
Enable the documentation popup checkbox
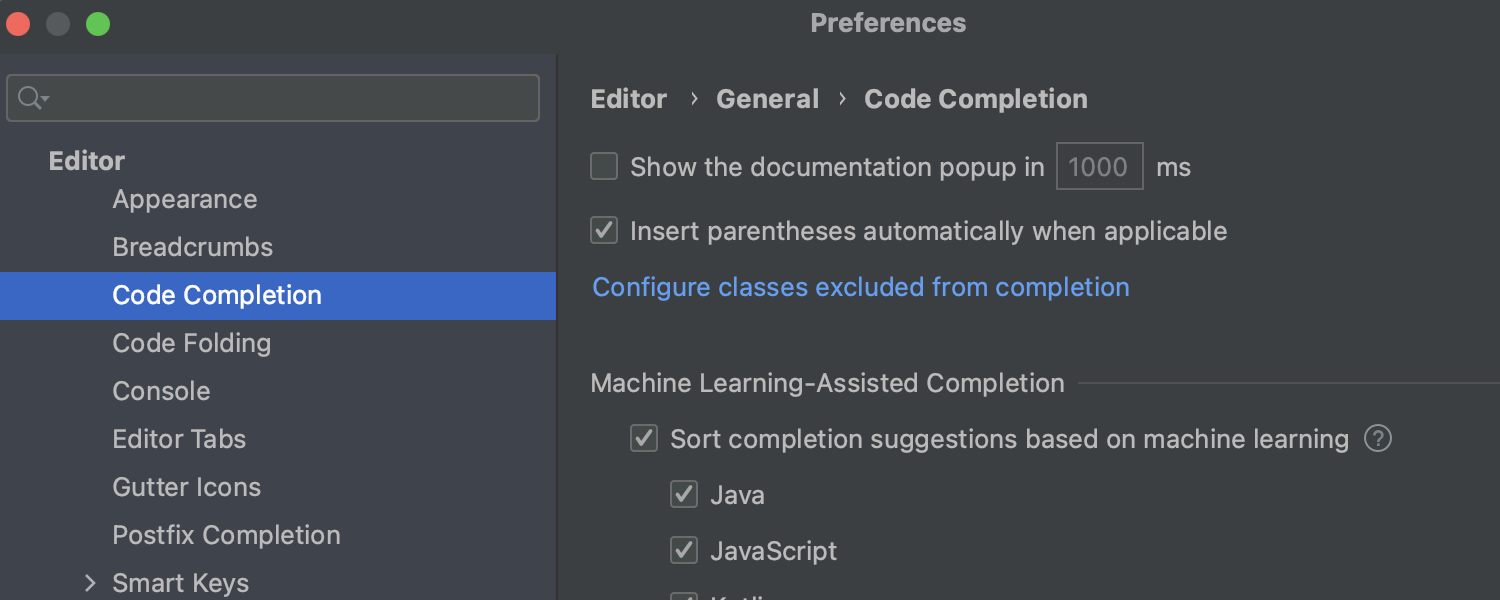click(604, 166)
